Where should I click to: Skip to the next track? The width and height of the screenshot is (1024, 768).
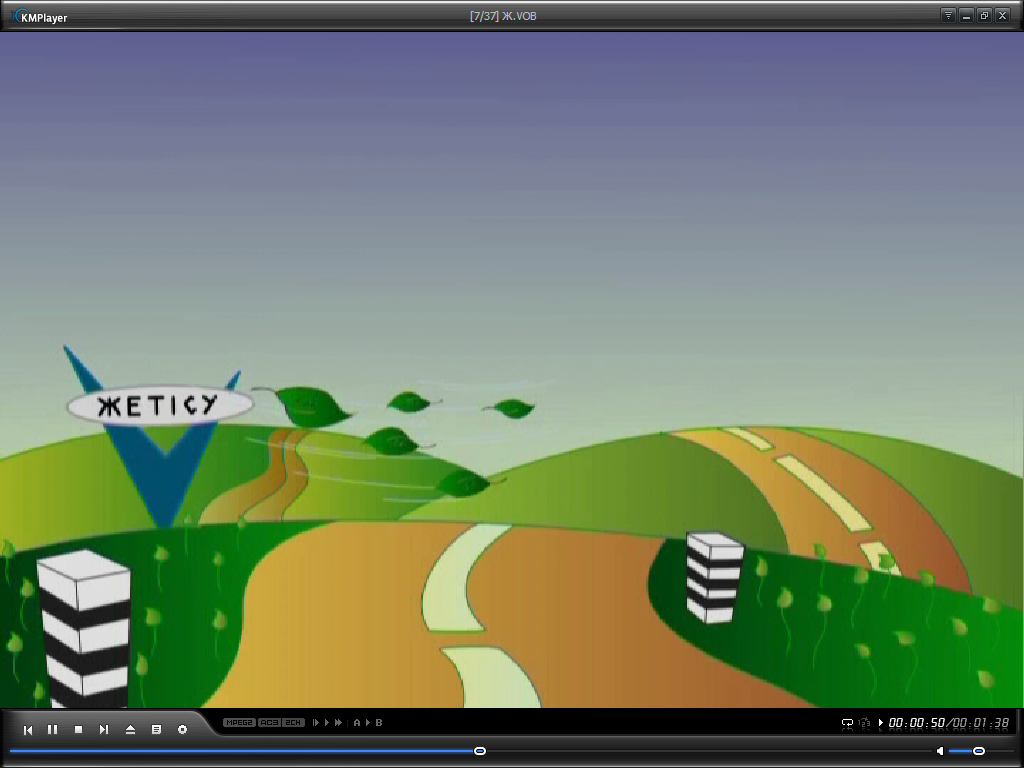tap(104, 729)
